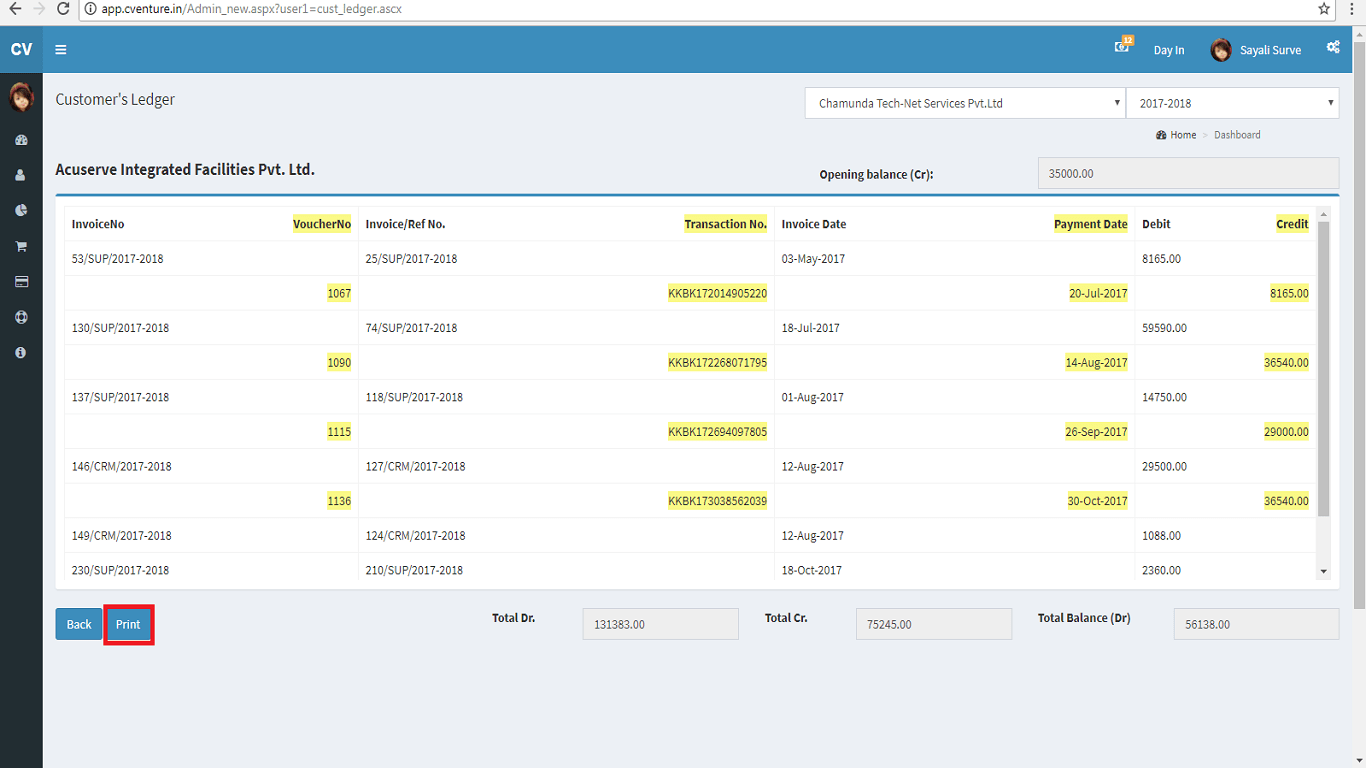The height and width of the screenshot is (768, 1366).
Task: Open notifications showing the 12 badge
Action: (x=1122, y=46)
